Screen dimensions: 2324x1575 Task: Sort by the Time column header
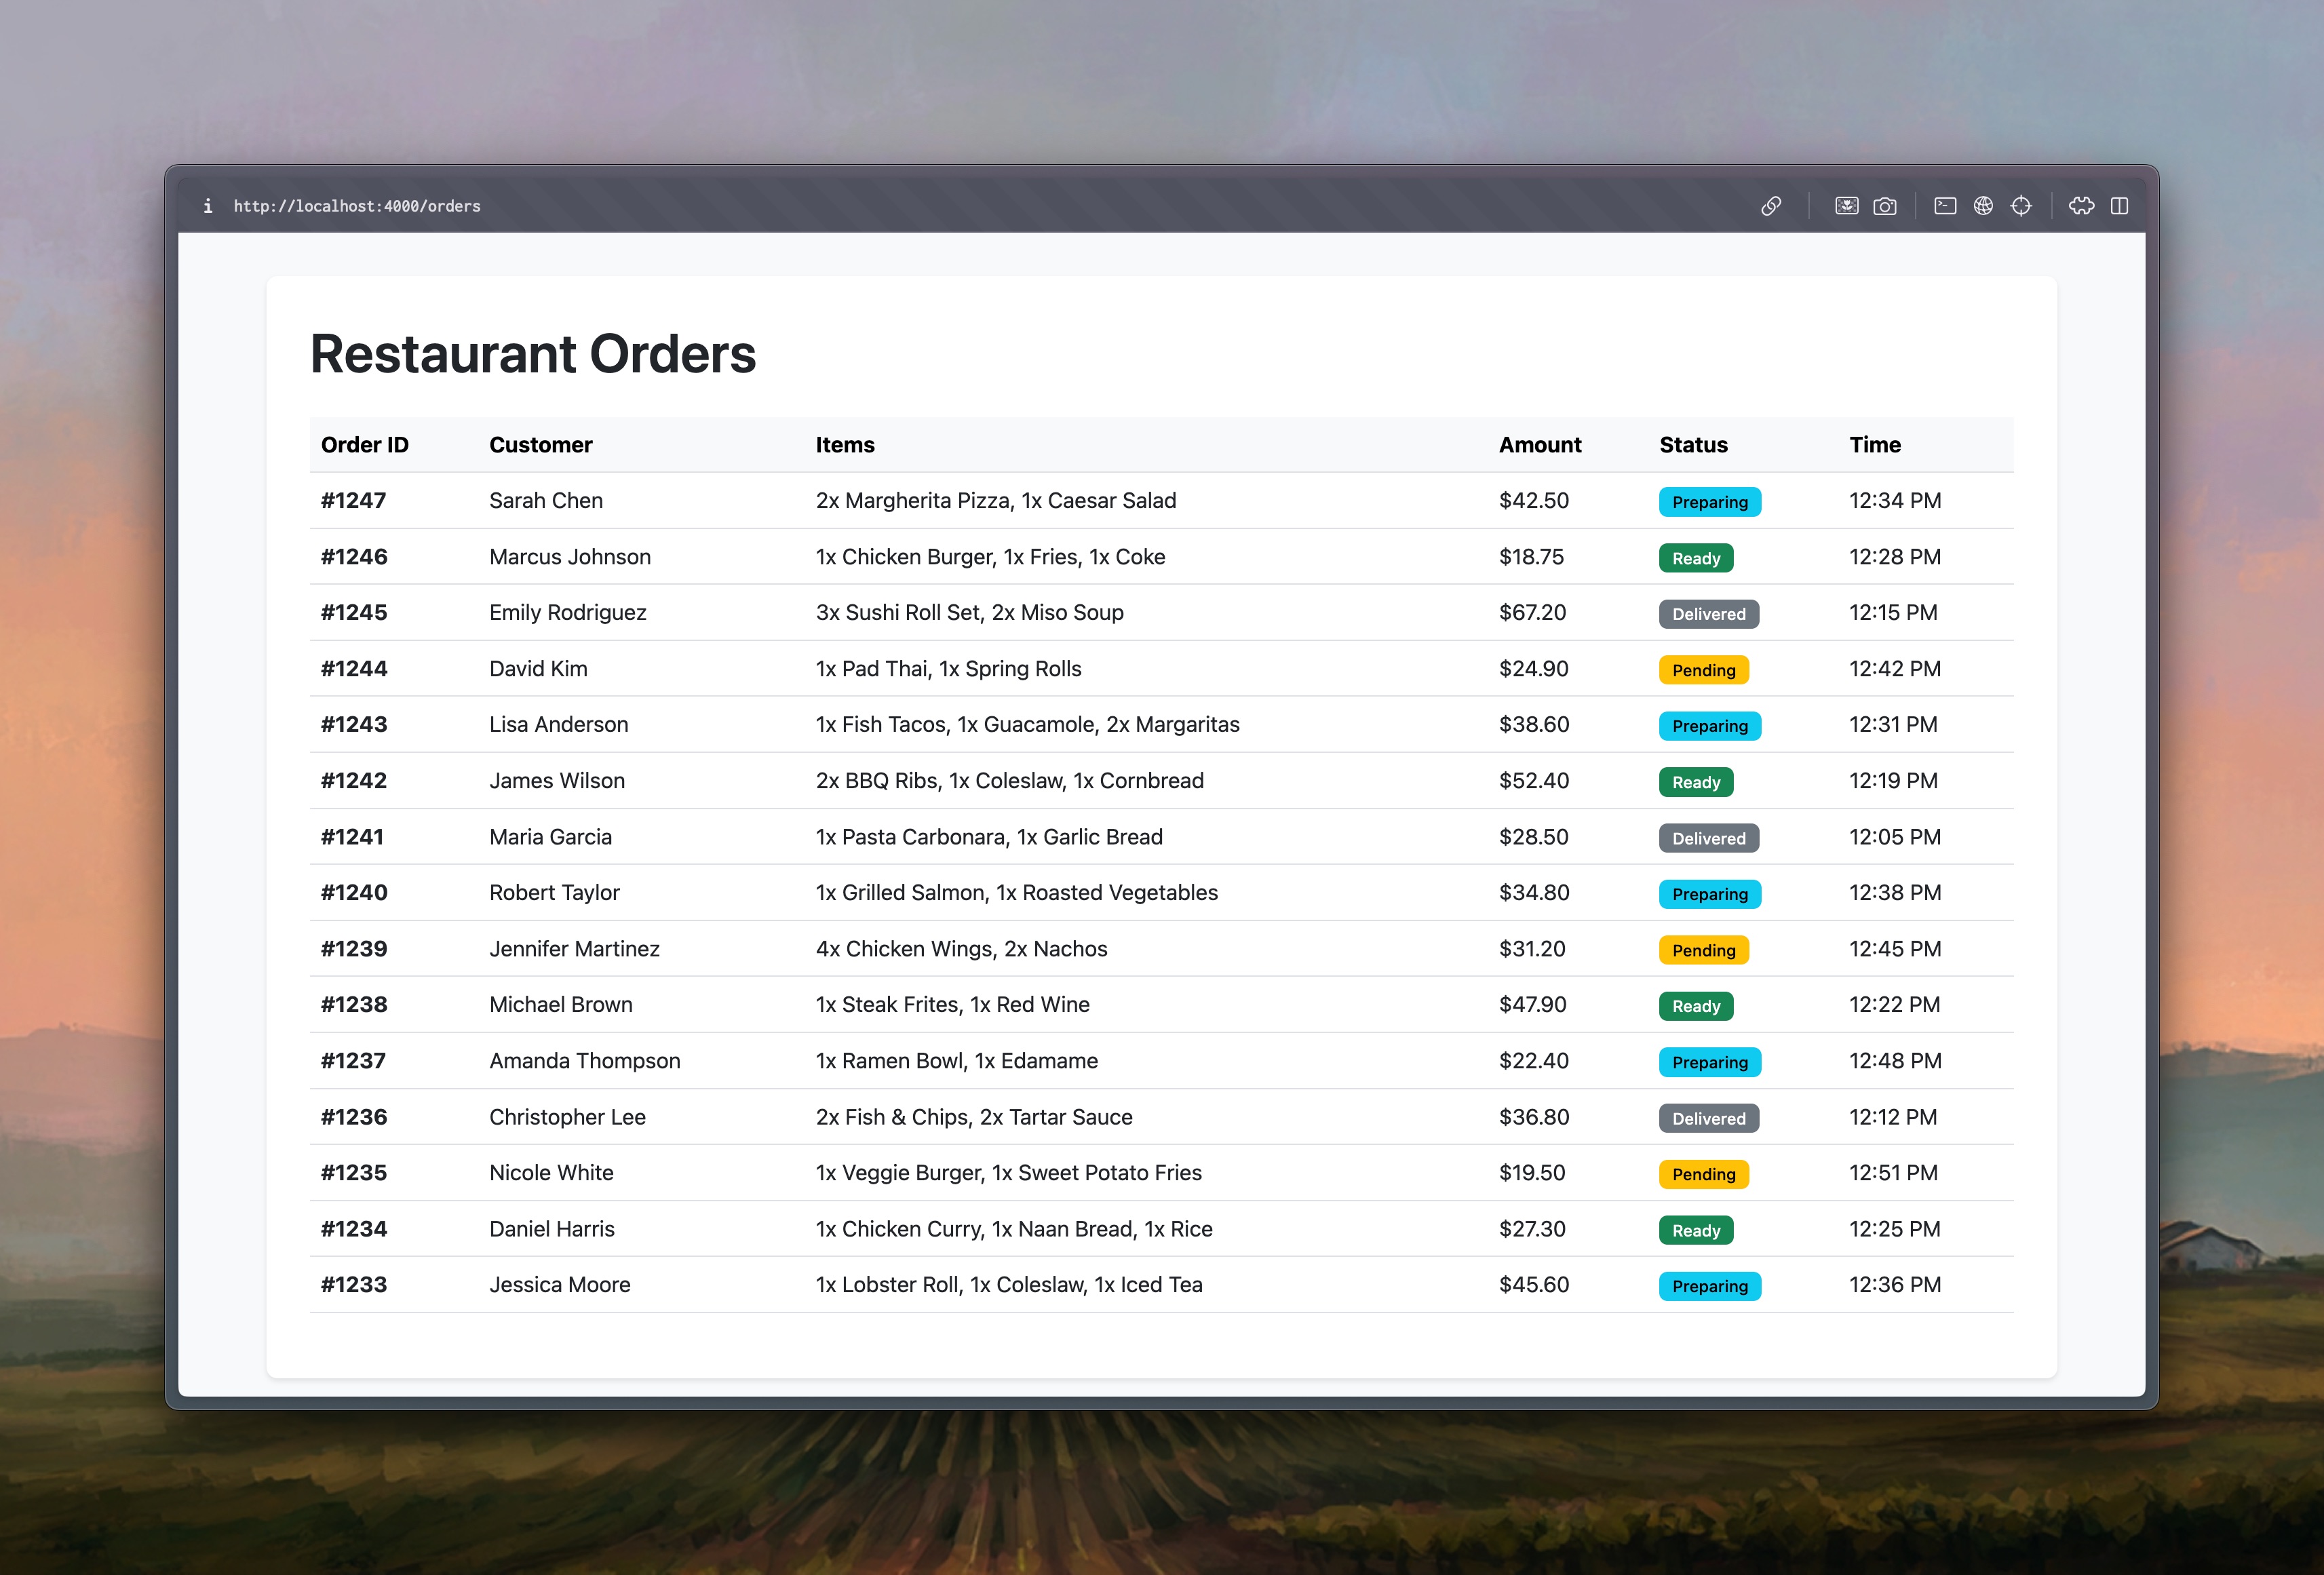point(1874,445)
